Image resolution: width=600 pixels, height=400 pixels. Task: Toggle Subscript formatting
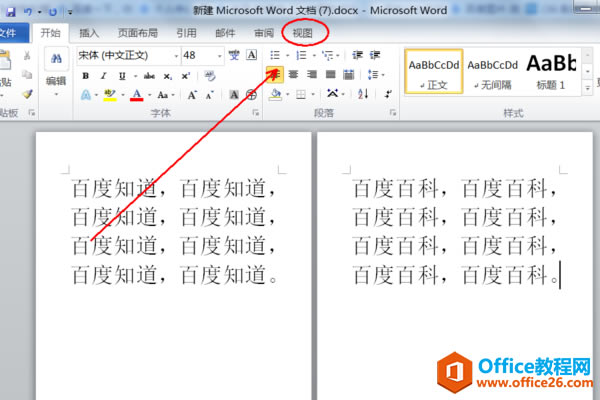tap(168, 76)
